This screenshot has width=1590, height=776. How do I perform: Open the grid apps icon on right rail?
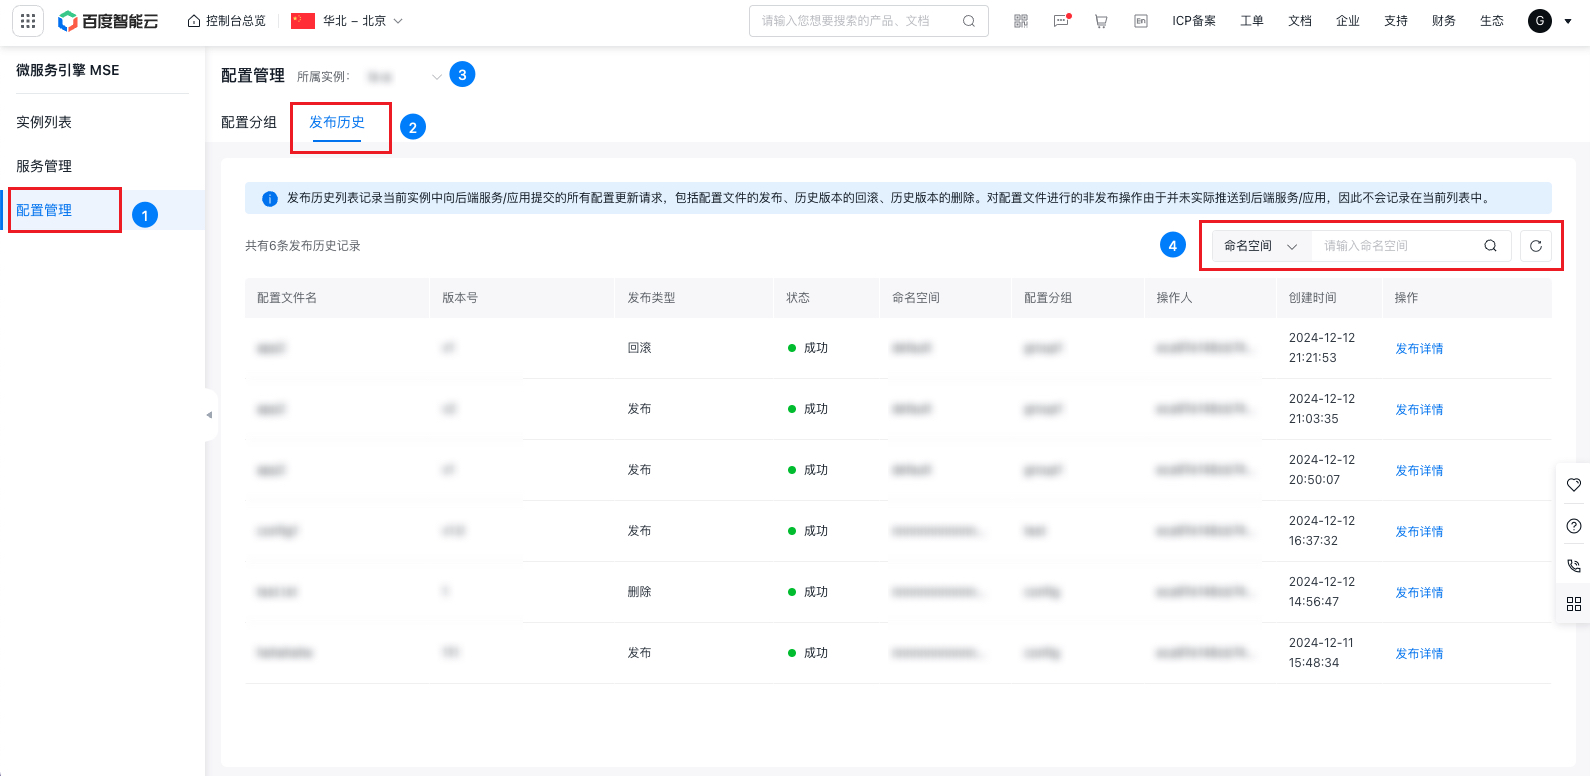point(1574,604)
